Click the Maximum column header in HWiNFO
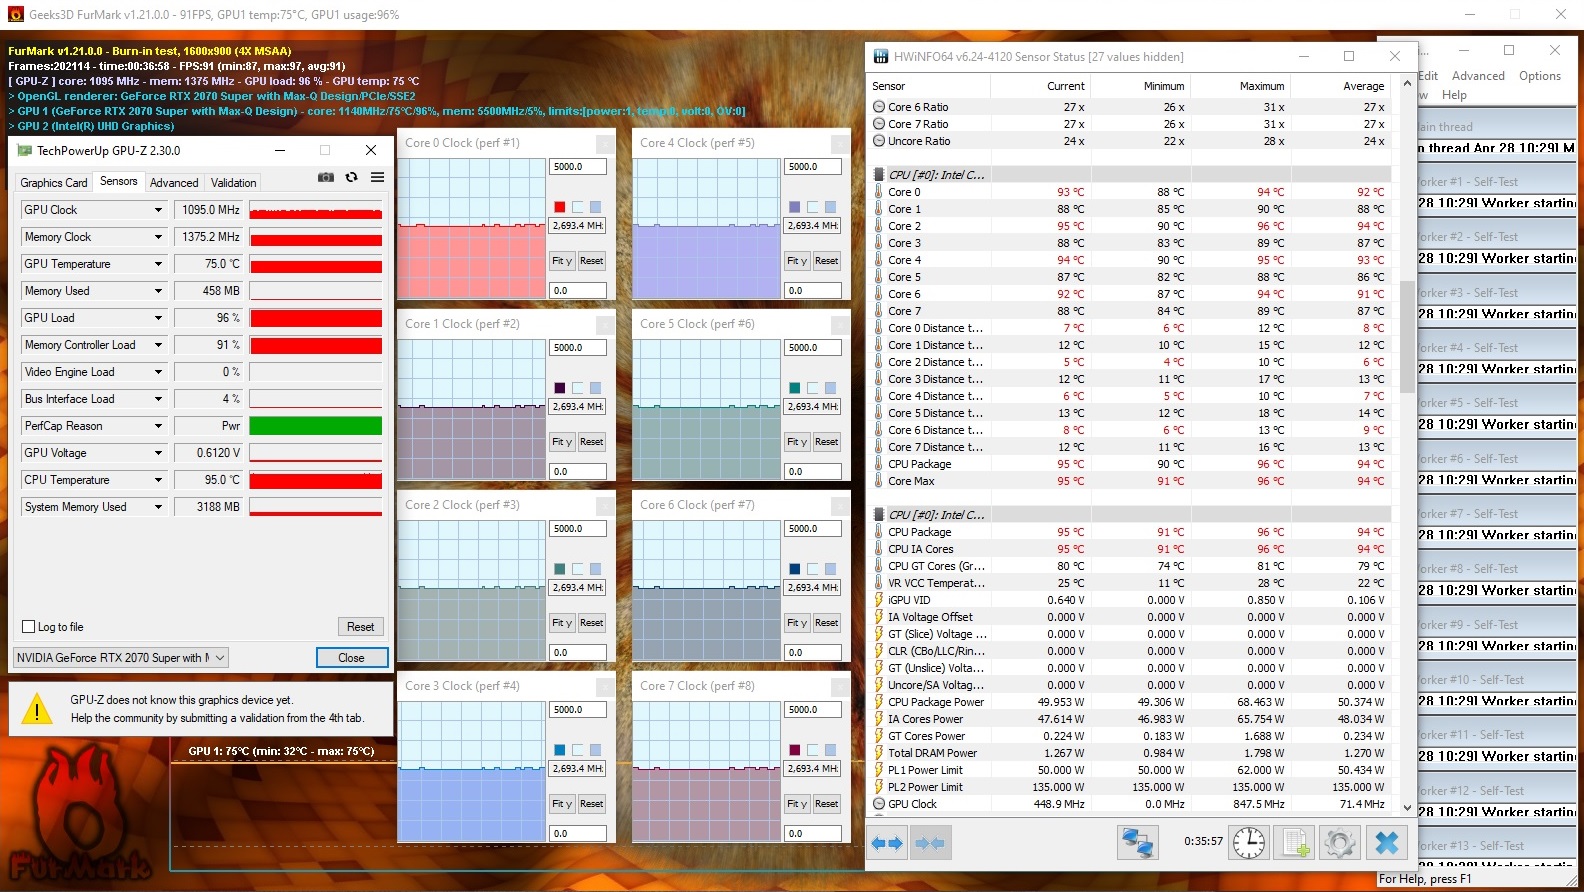The width and height of the screenshot is (1584, 892). [x=1240, y=86]
